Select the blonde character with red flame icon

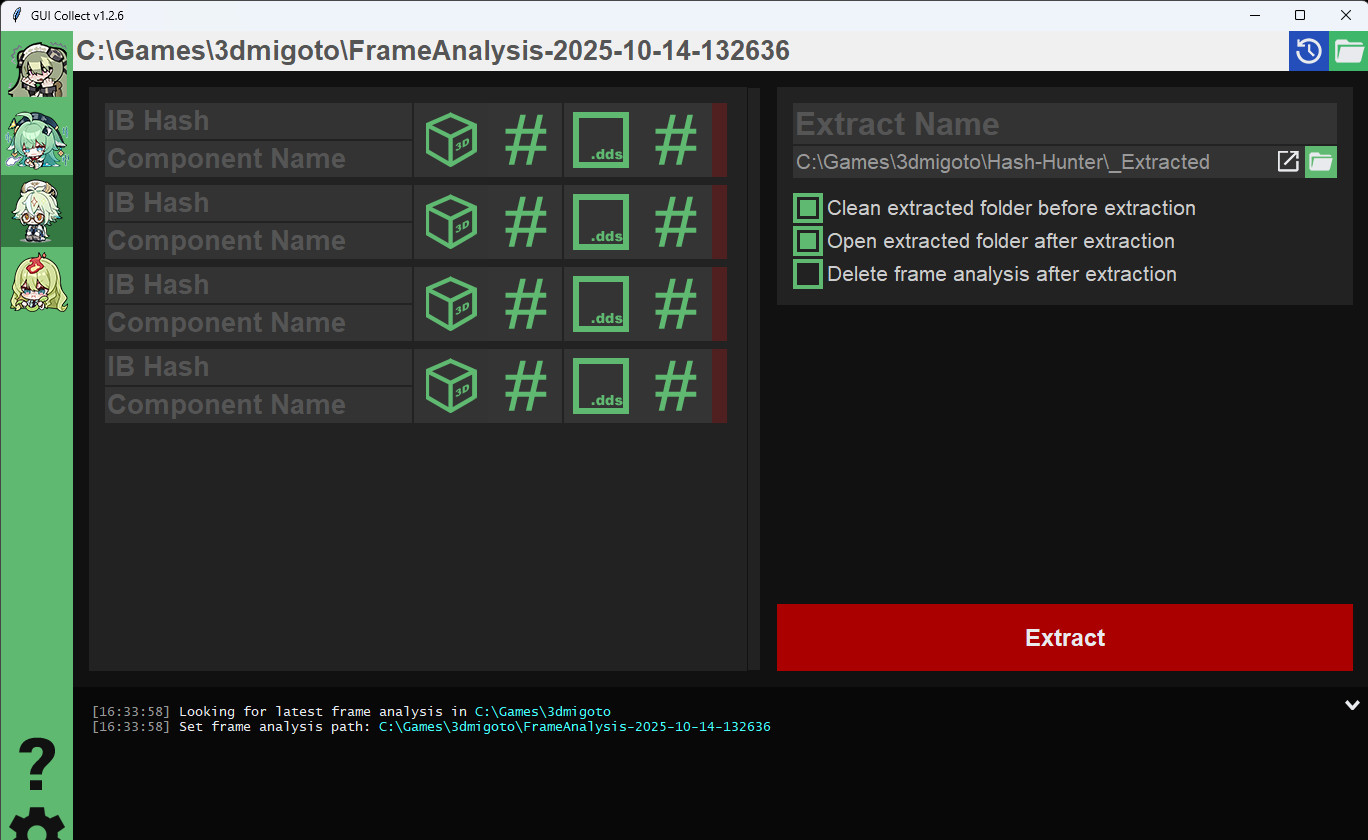[37, 283]
